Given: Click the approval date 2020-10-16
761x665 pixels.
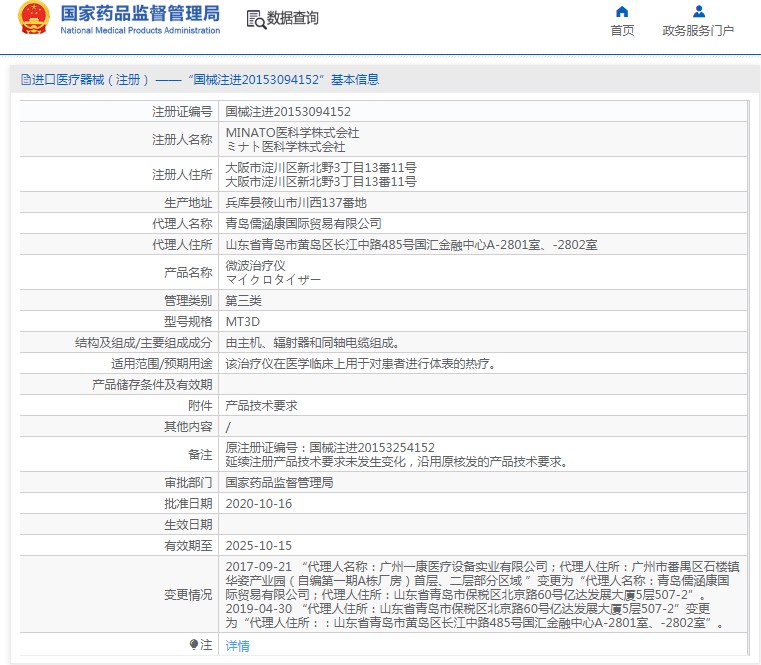Looking at the screenshot, I should [258, 503].
